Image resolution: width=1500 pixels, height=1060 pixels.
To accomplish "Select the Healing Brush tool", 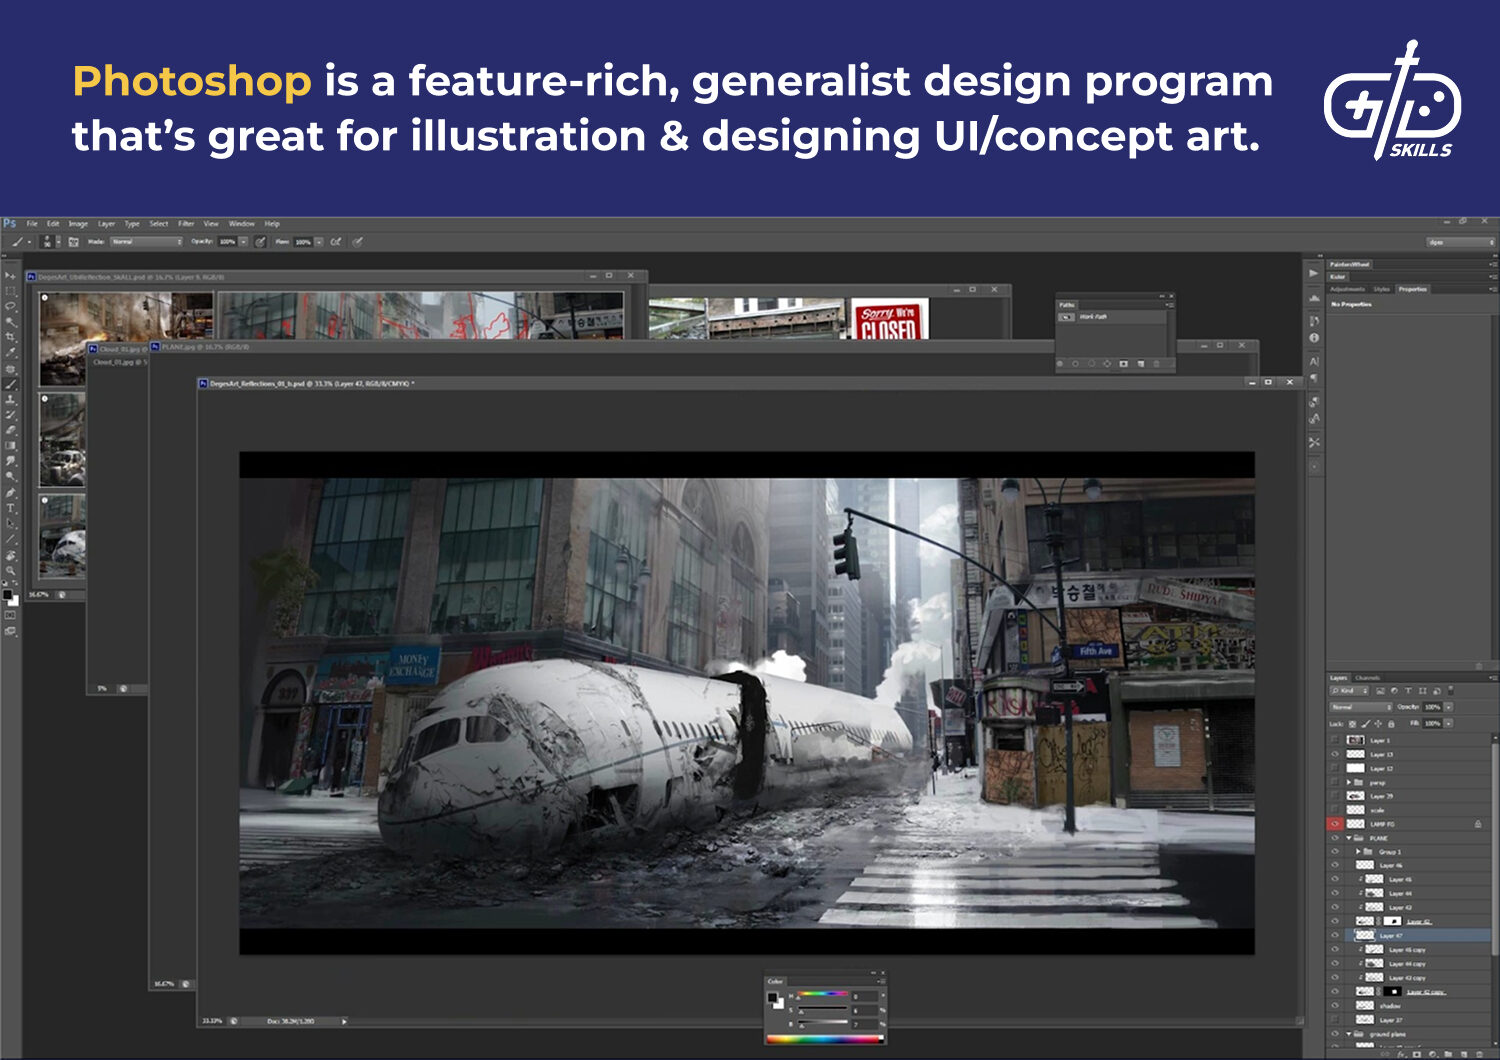I will 10,369.
